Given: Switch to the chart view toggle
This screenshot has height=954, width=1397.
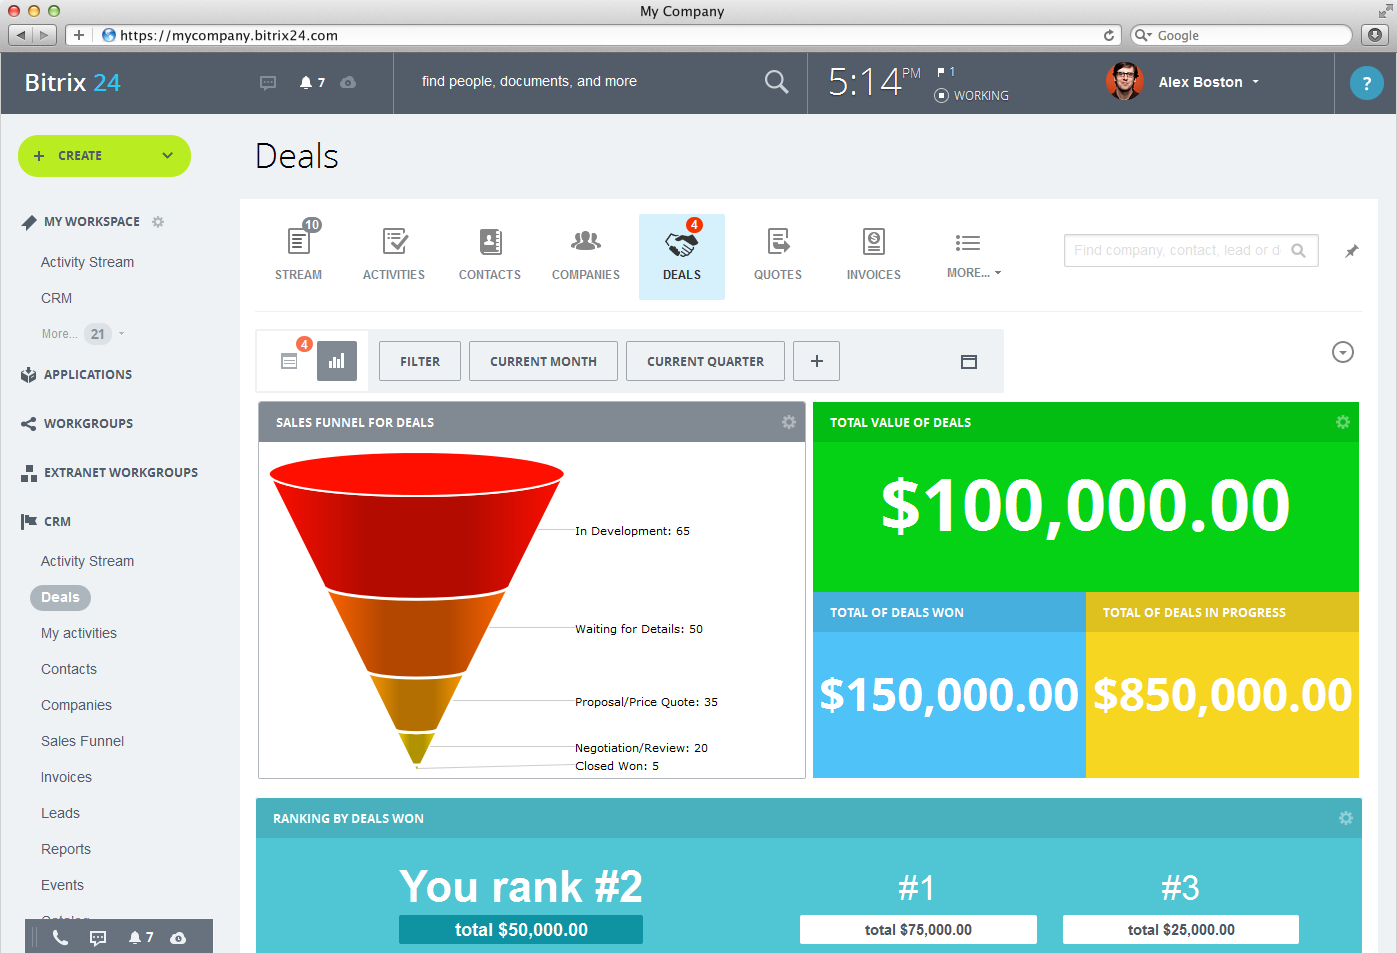Looking at the screenshot, I should (x=337, y=361).
